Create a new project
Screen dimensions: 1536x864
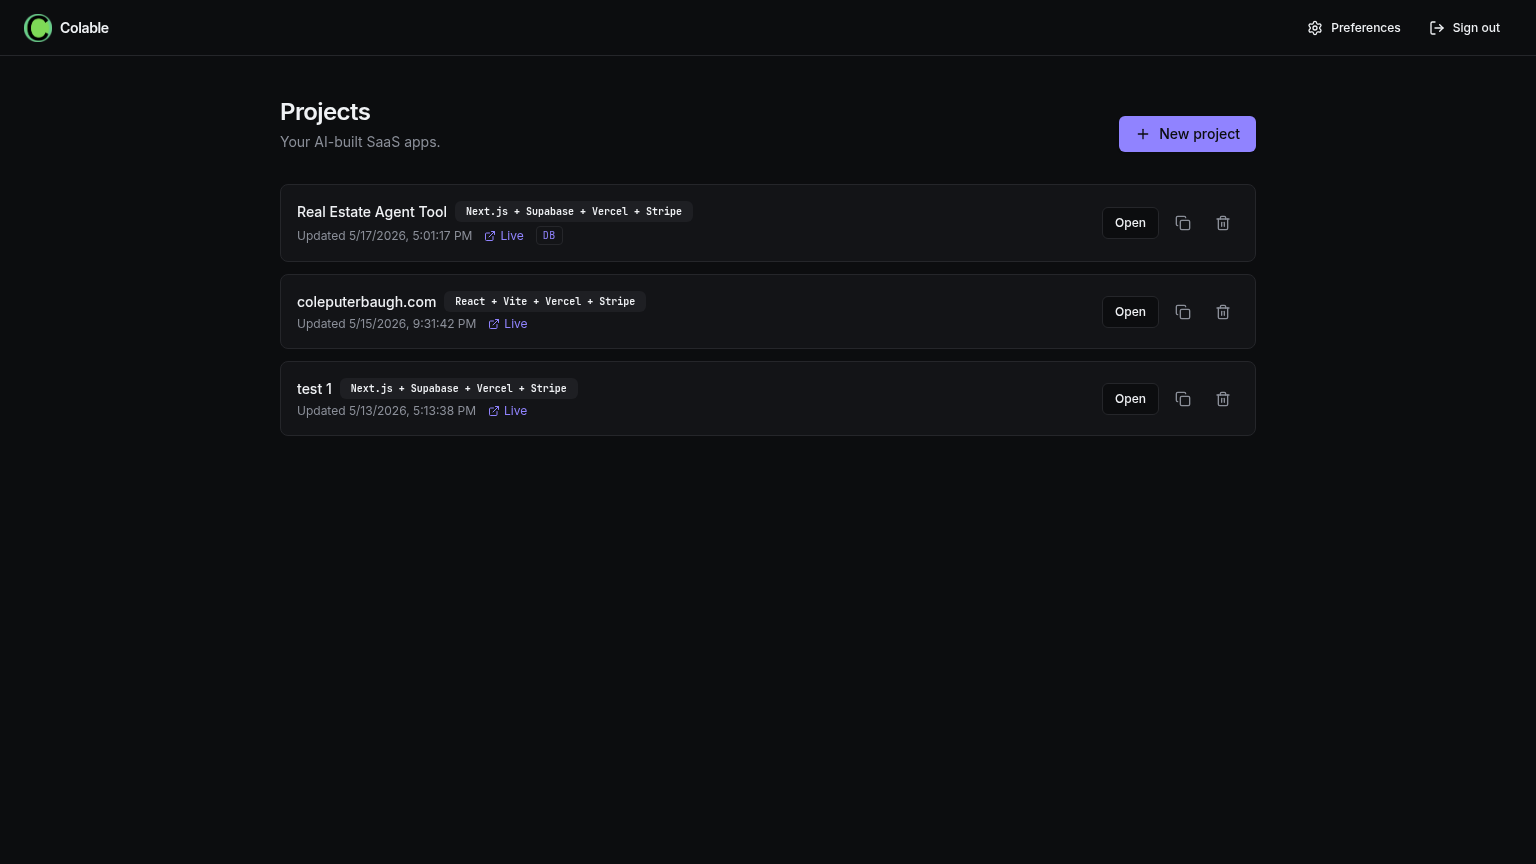pos(1187,134)
